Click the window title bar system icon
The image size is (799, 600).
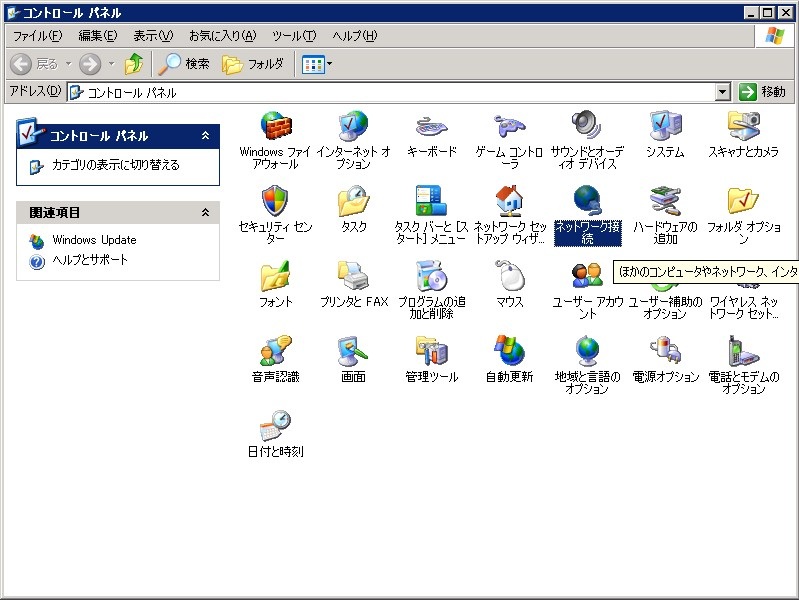point(13,13)
